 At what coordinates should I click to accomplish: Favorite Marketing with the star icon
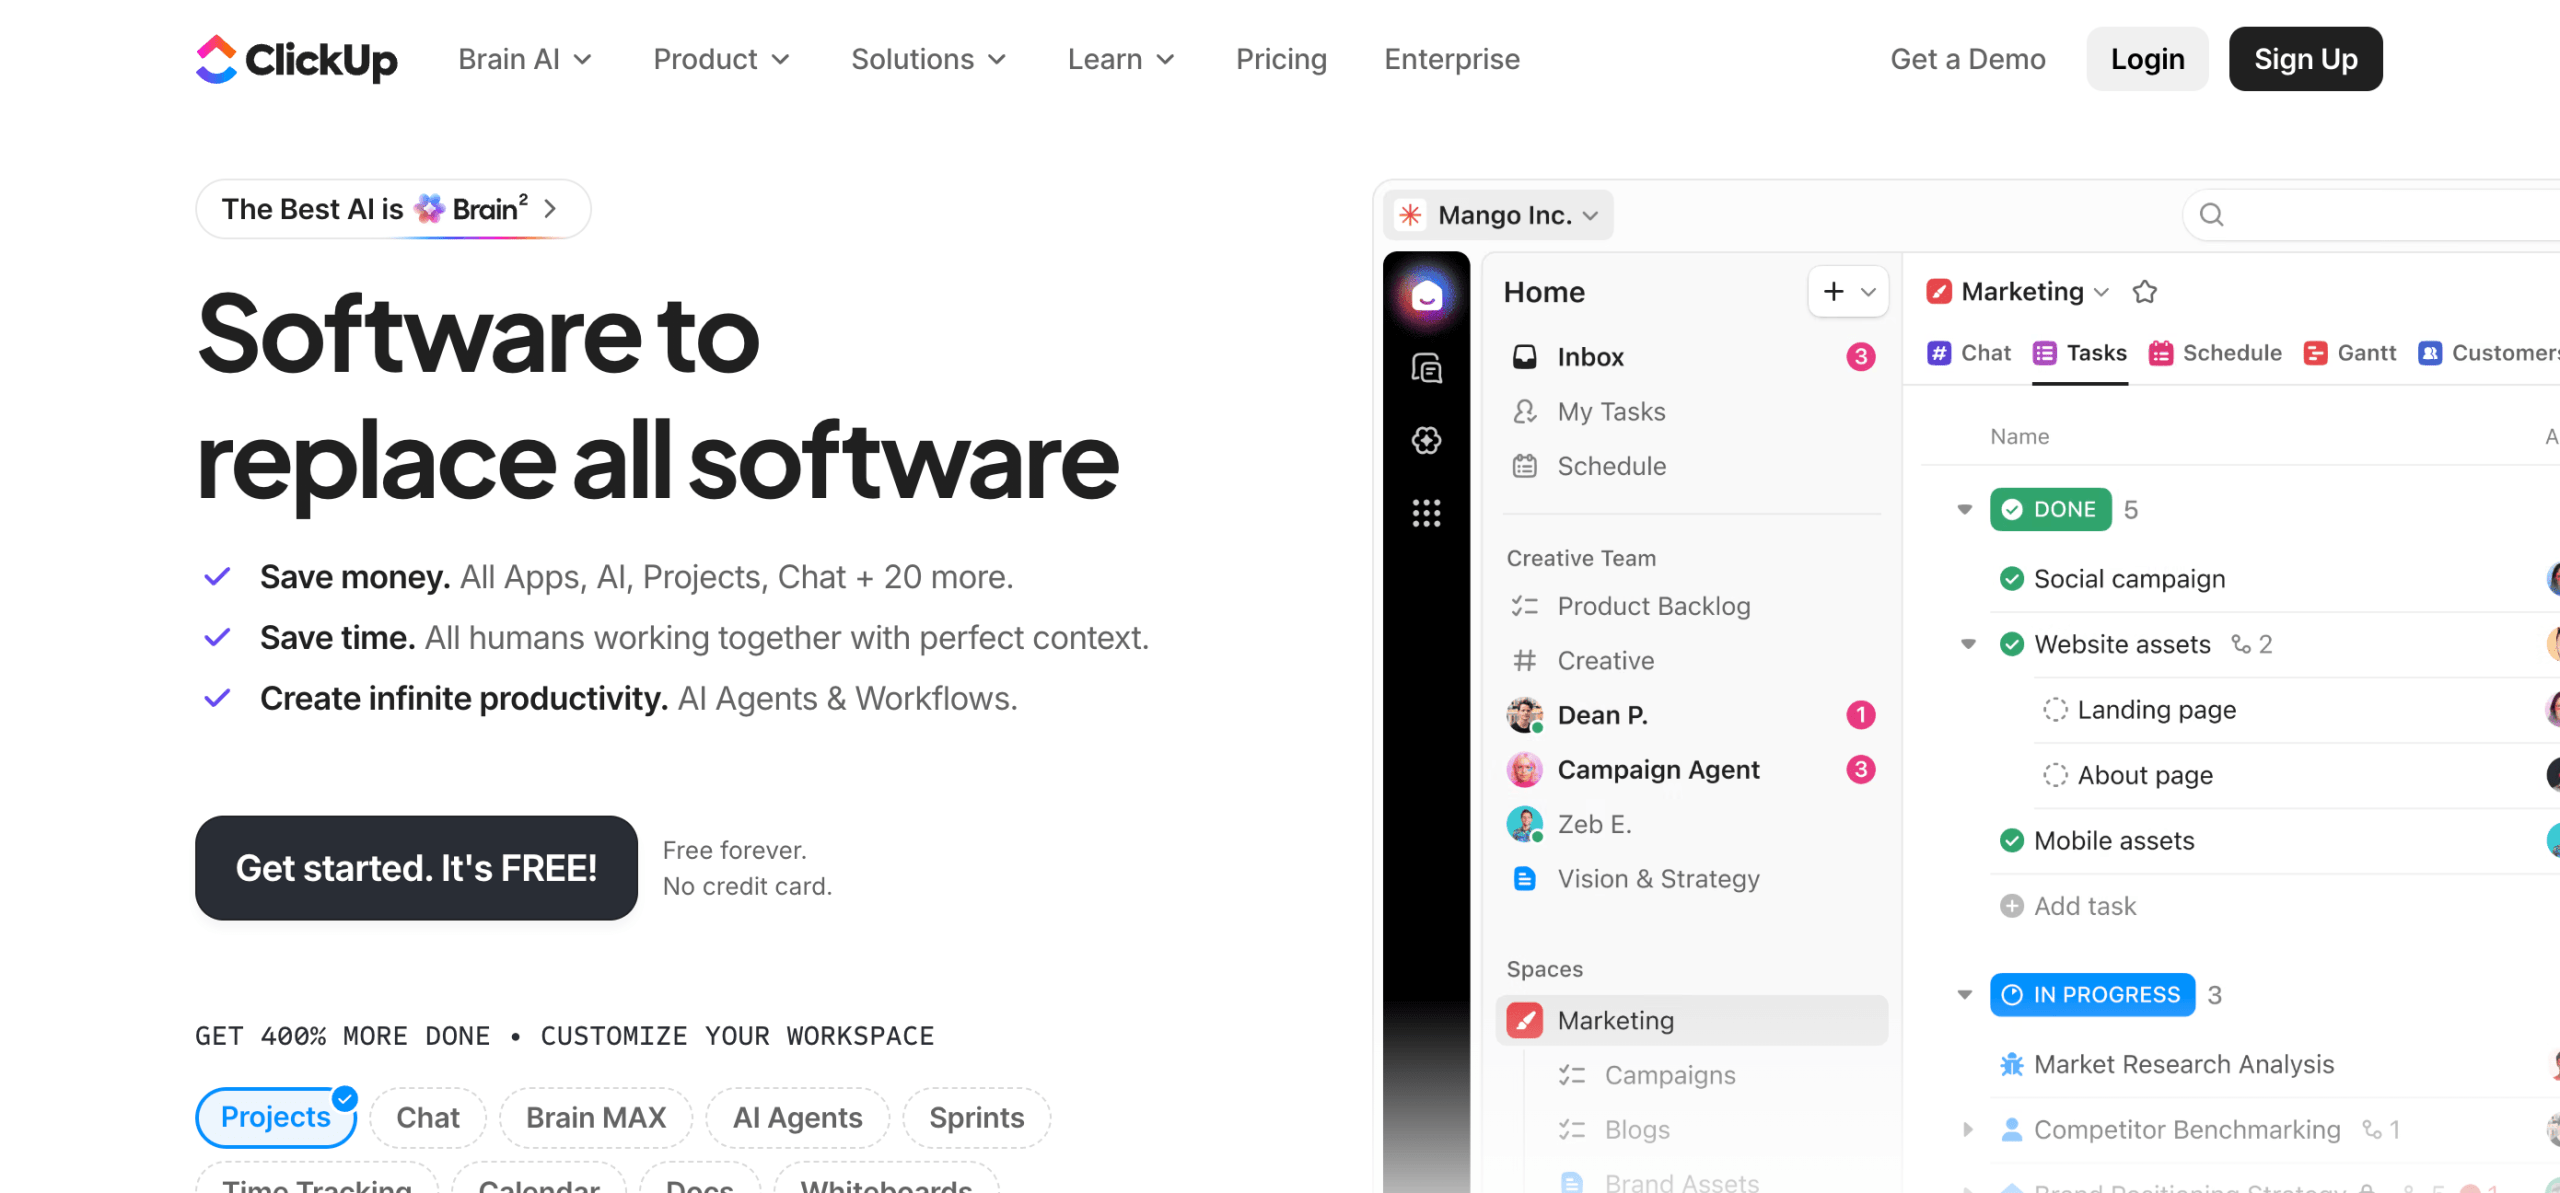click(x=2144, y=292)
